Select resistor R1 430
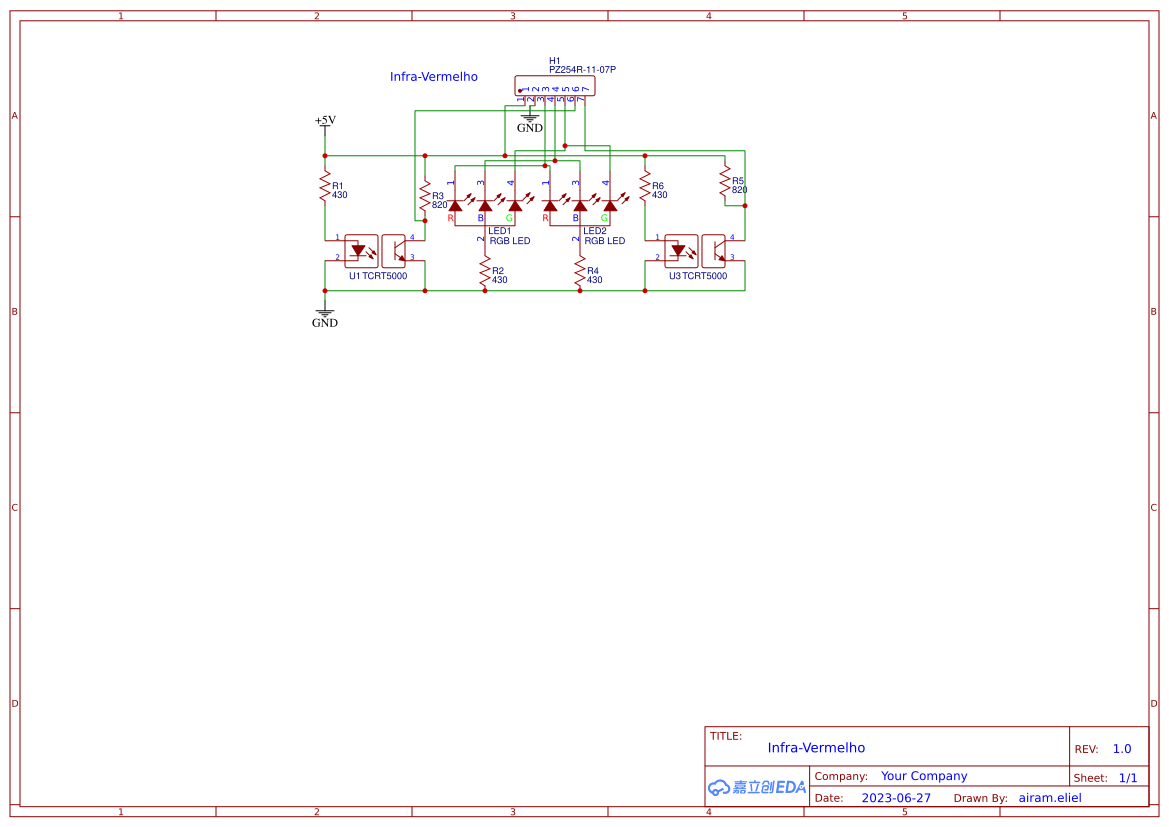The width and height of the screenshot is (1169, 827). click(324, 187)
